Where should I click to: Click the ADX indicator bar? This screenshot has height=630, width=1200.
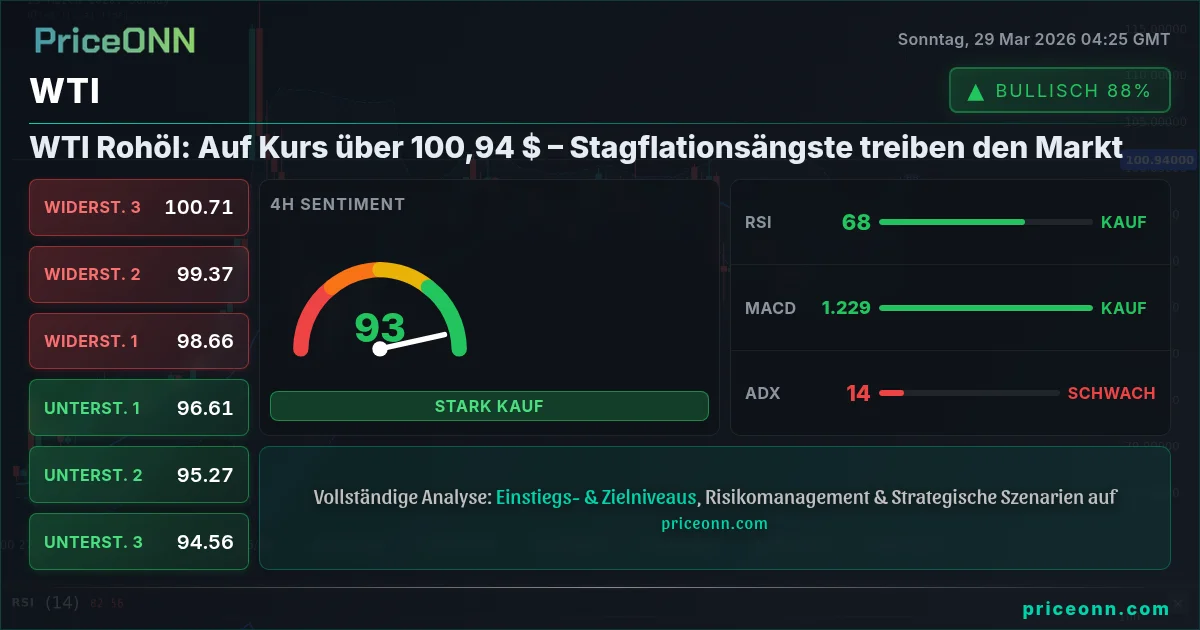point(968,393)
